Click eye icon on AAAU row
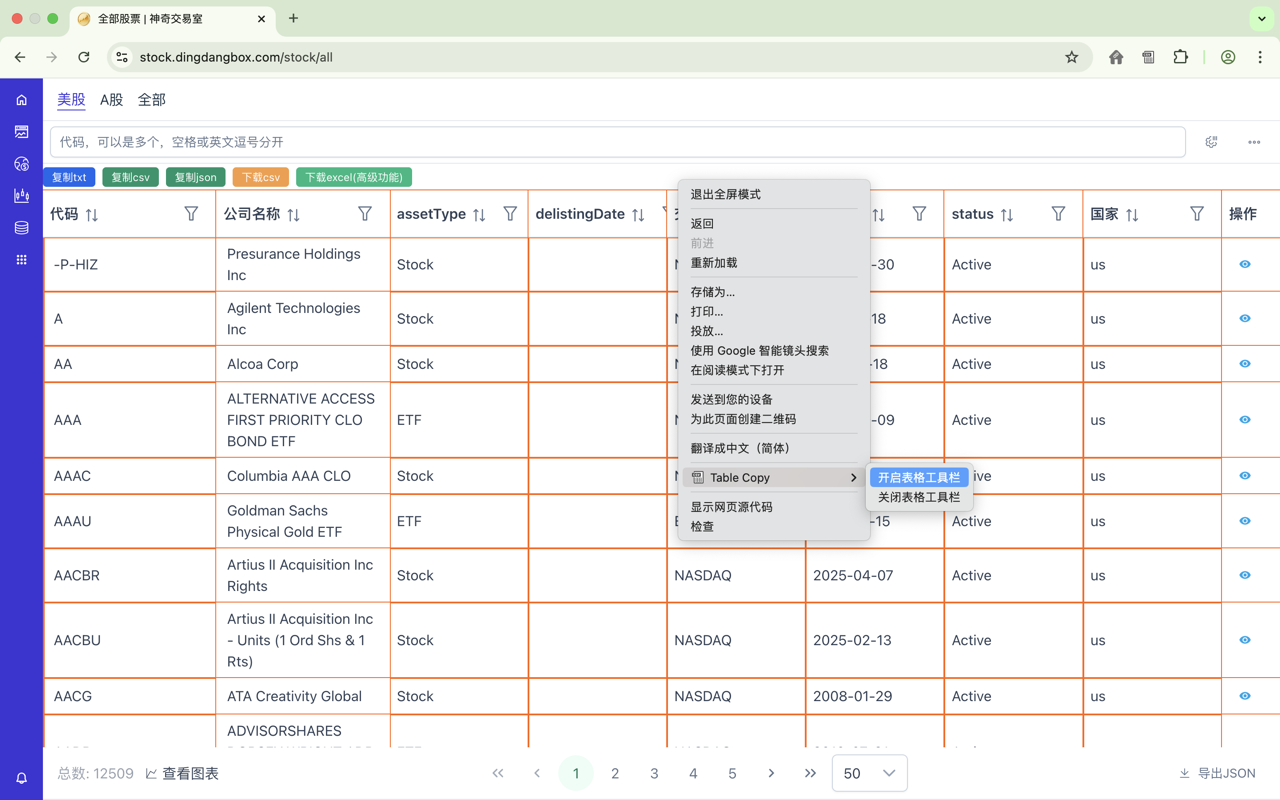 [x=1243, y=521]
